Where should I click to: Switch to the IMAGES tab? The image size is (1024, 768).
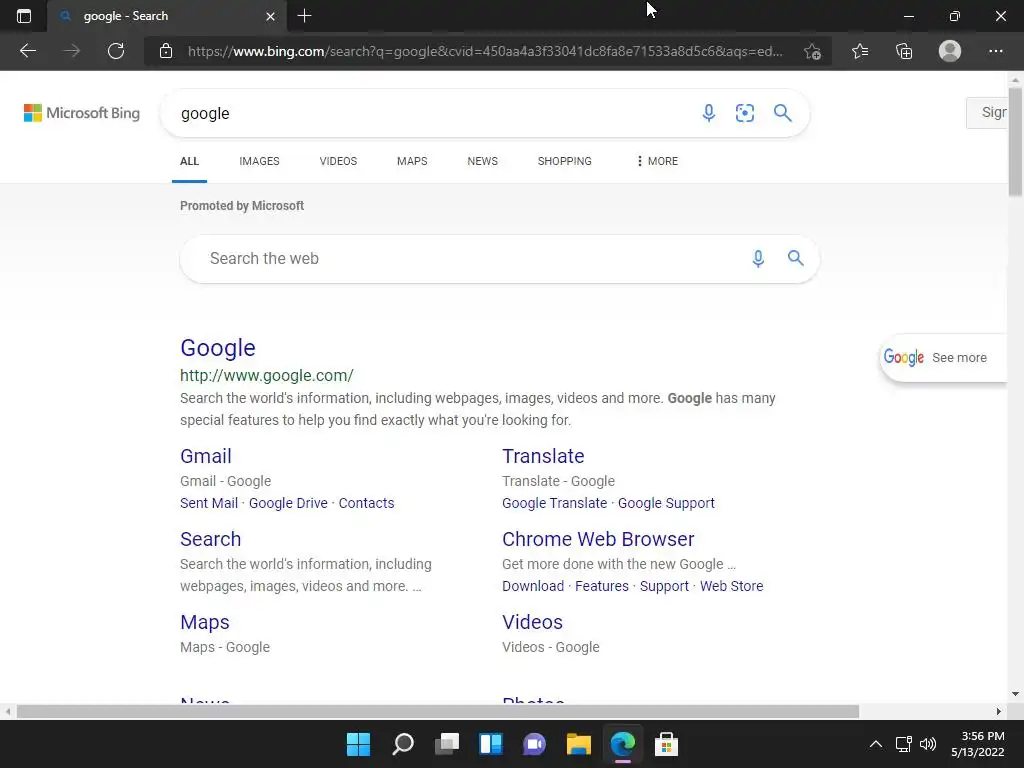pos(259,161)
